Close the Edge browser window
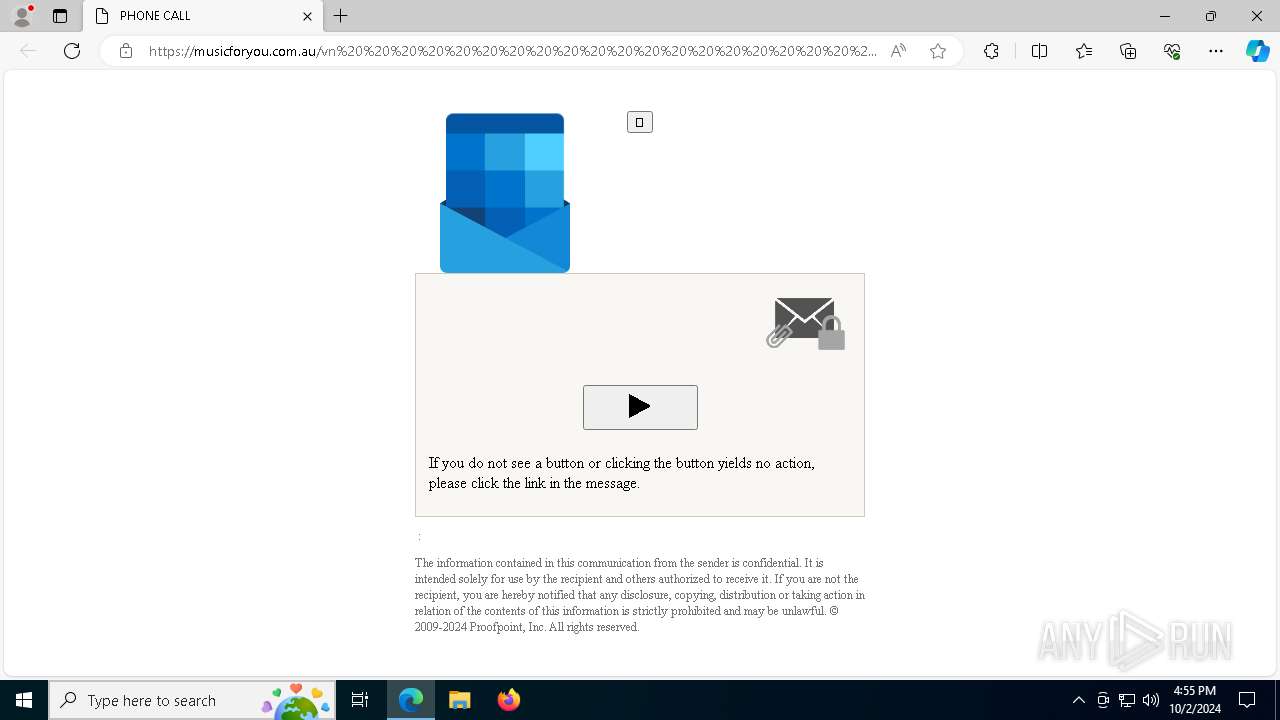 click(1257, 16)
